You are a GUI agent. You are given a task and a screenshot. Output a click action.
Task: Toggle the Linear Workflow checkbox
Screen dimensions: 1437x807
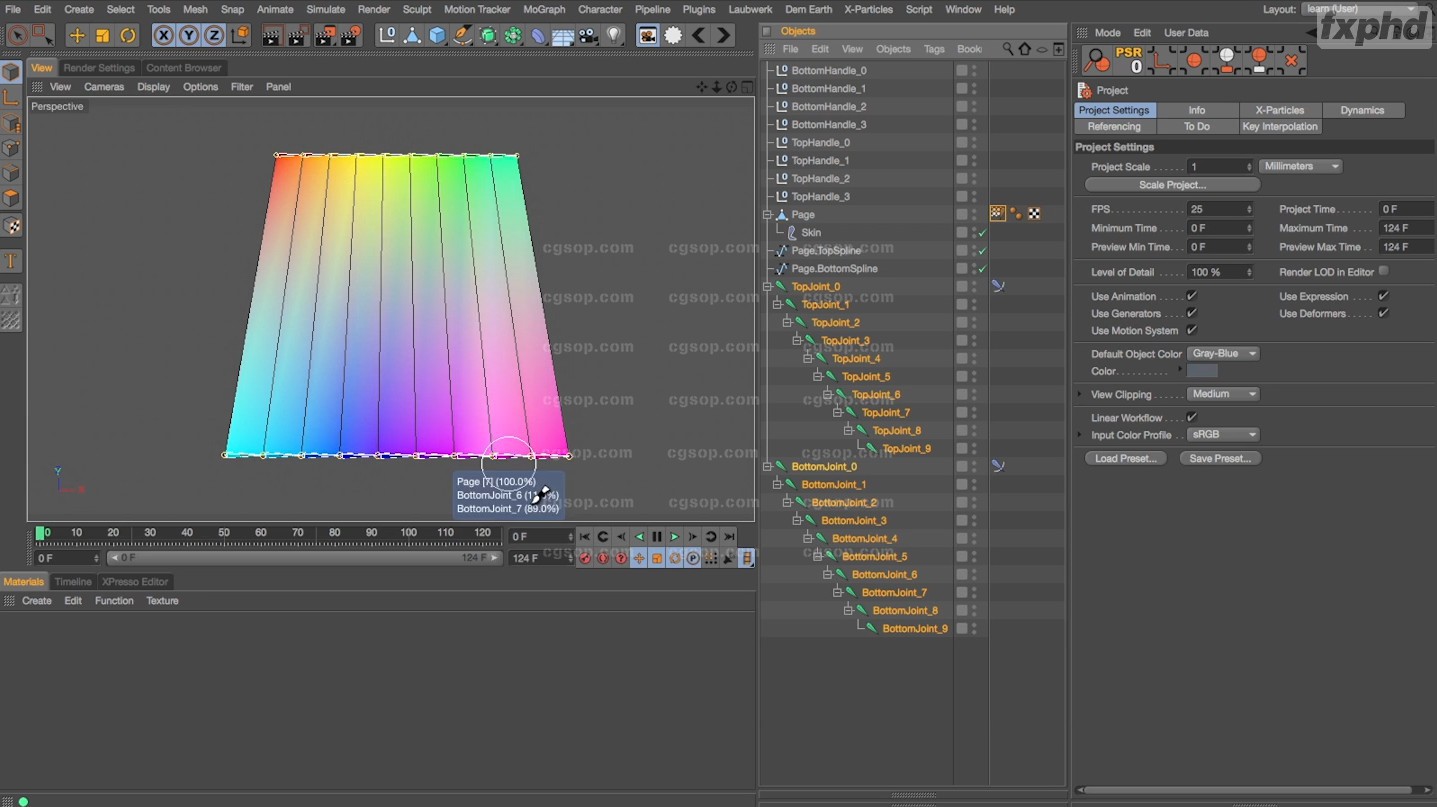pyautogui.click(x=1191, y=418)
